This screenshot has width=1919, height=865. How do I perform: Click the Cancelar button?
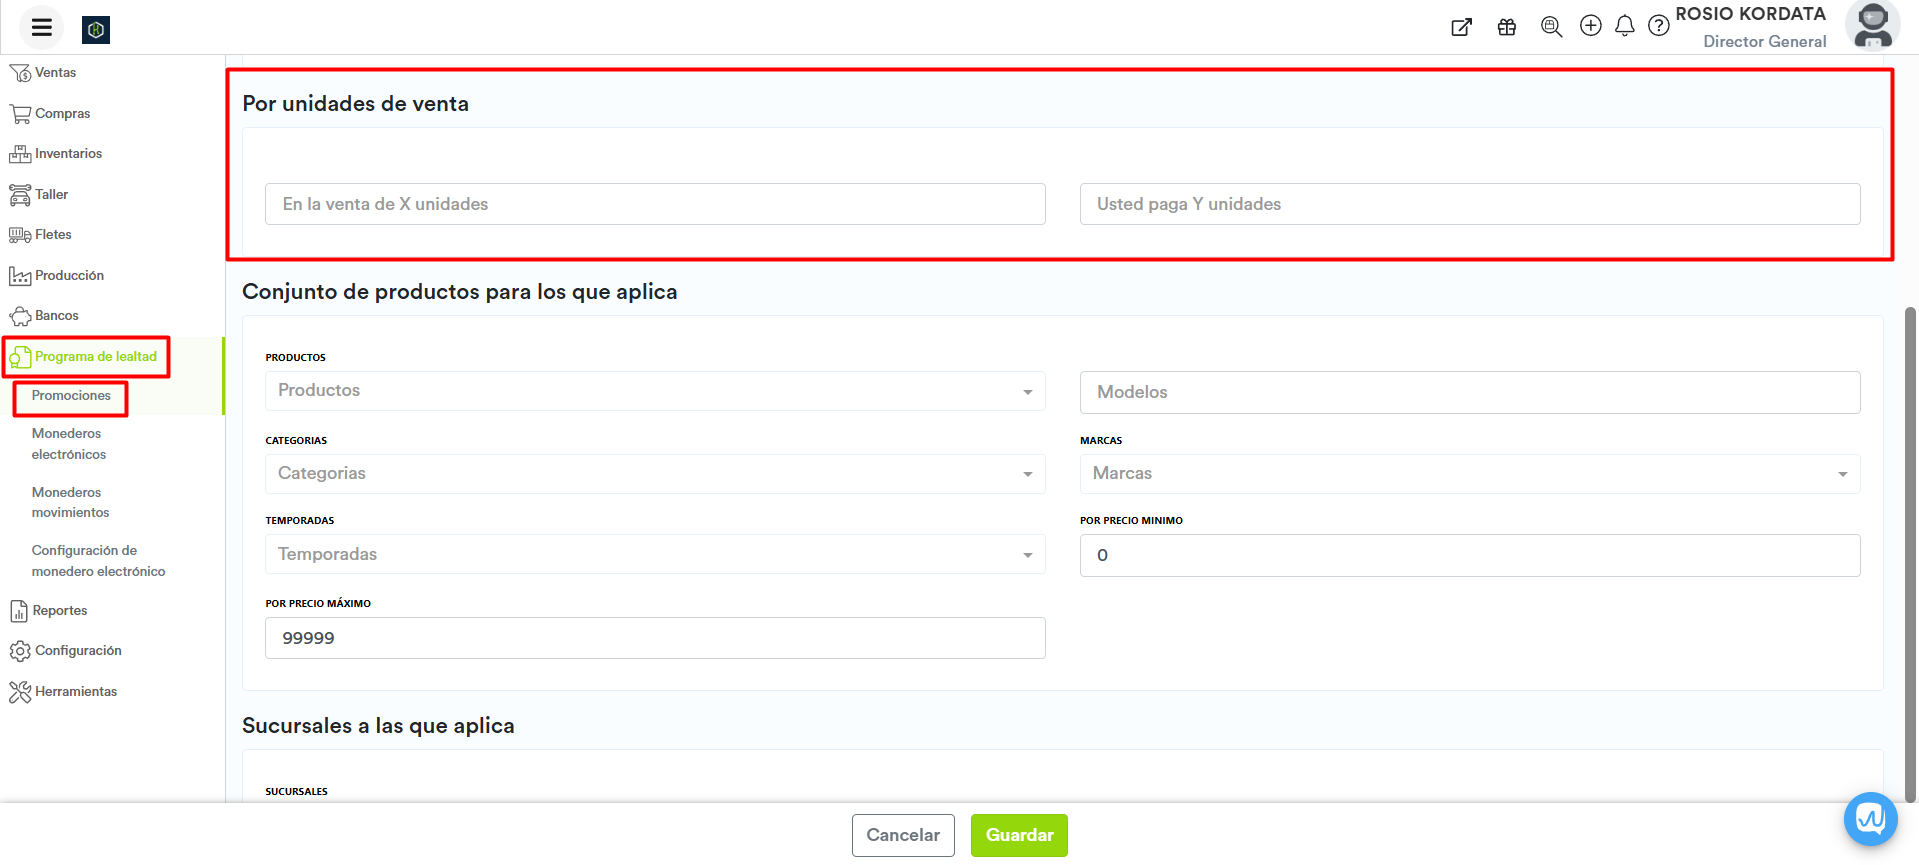tap(902, 835)
